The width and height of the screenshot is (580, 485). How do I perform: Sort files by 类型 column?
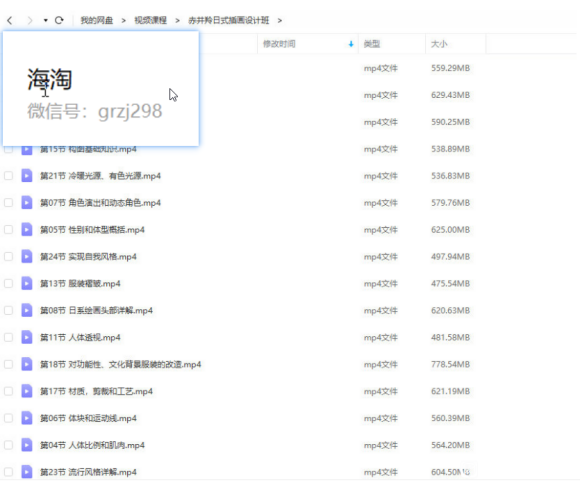coord(372,44)
